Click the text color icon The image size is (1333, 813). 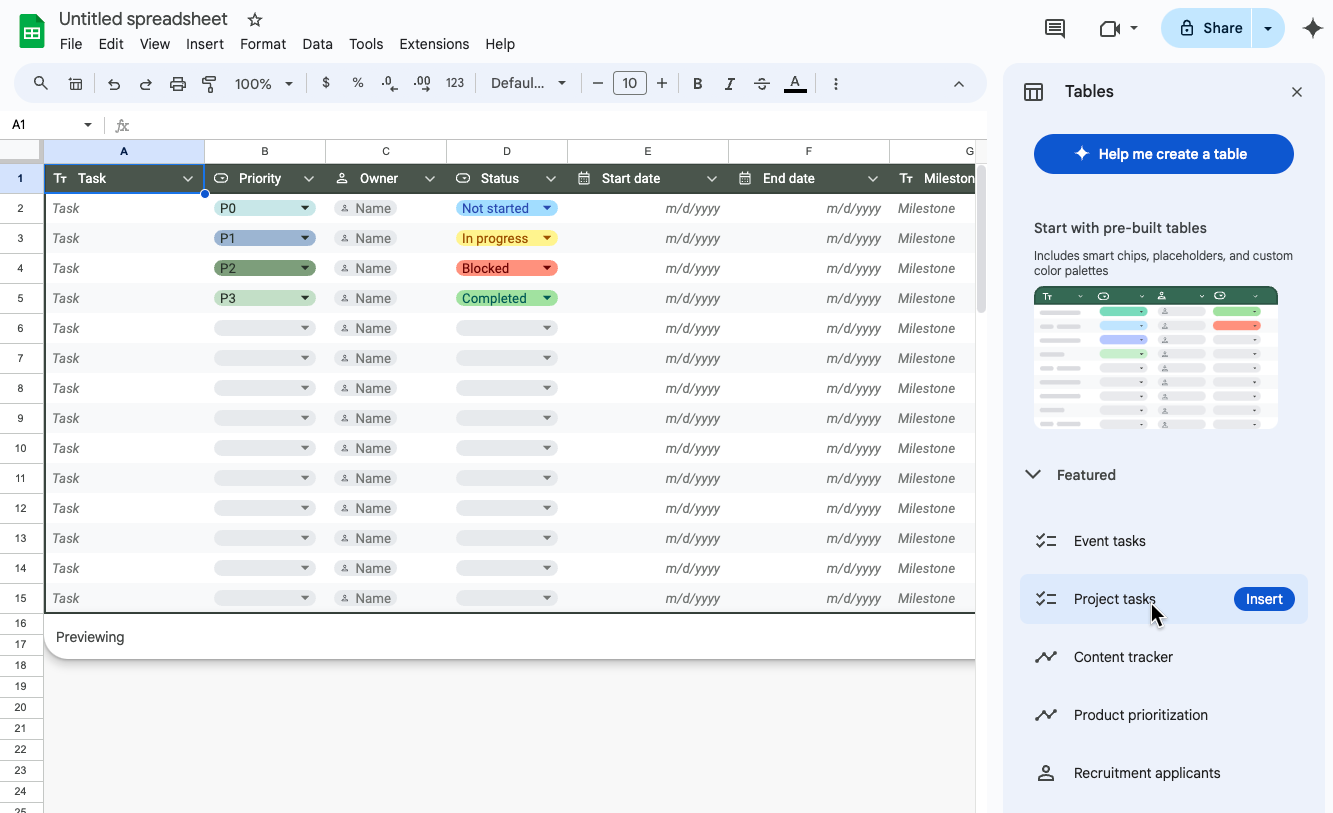(x=795, y=84)
